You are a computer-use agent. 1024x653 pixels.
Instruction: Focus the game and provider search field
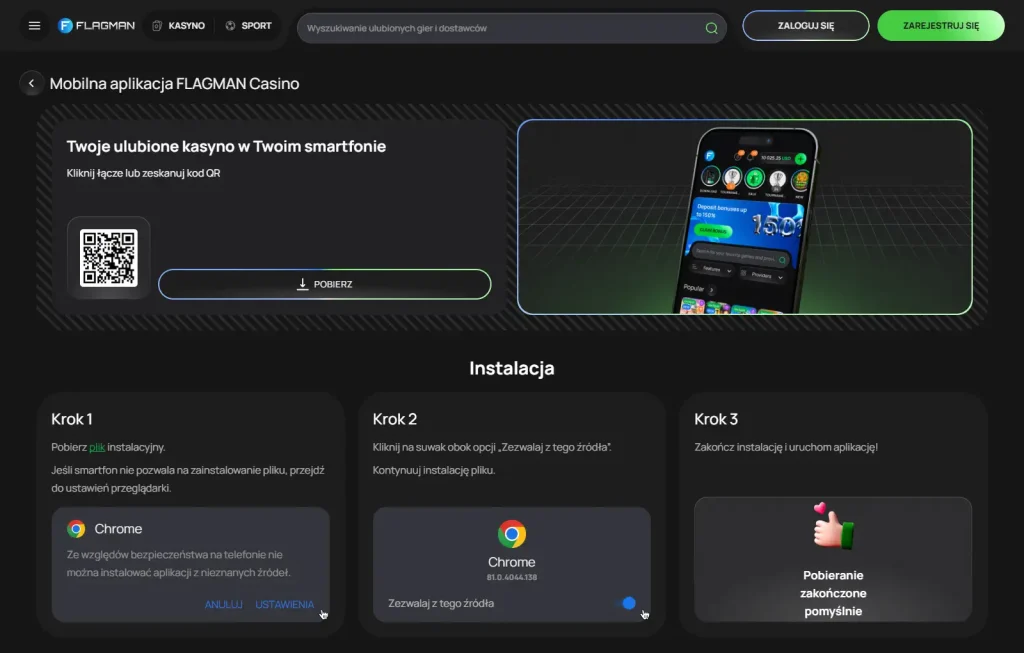click(x=511, y=29)
